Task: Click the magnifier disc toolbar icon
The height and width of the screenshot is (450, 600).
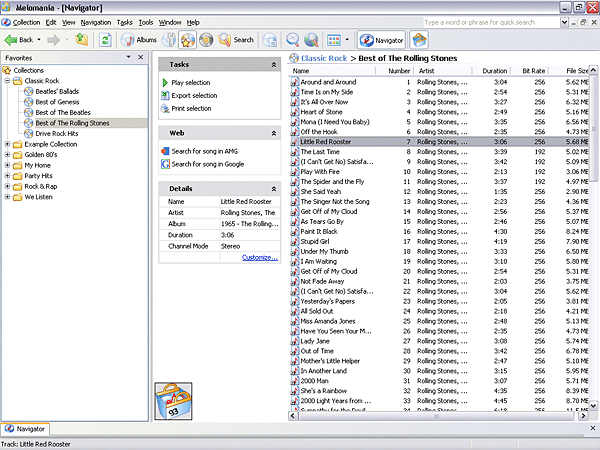Action: 293,40
